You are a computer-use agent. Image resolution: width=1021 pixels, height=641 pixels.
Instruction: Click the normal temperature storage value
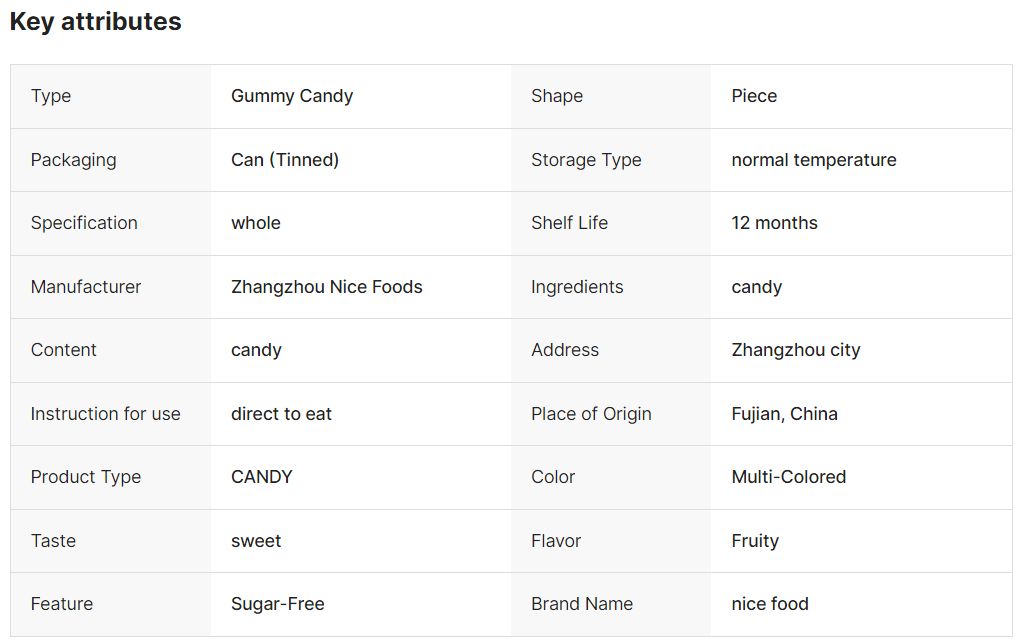pyautogui.click(x=813, y=160)
